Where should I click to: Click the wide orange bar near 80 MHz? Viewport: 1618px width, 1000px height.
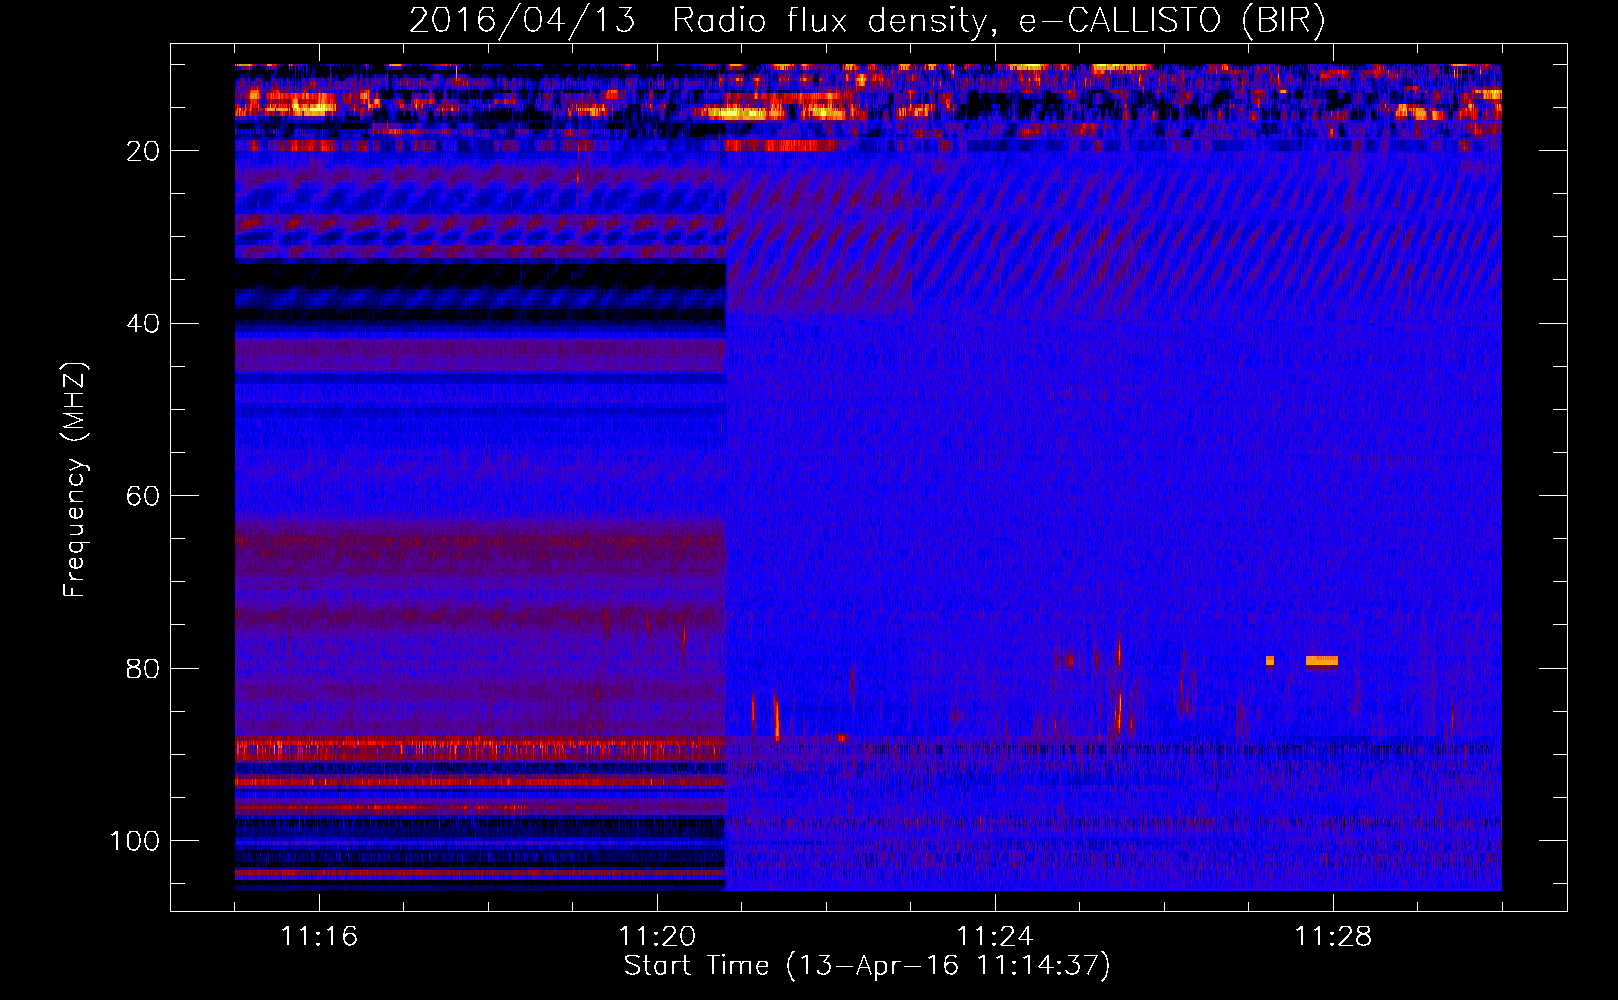point(1322,661)
